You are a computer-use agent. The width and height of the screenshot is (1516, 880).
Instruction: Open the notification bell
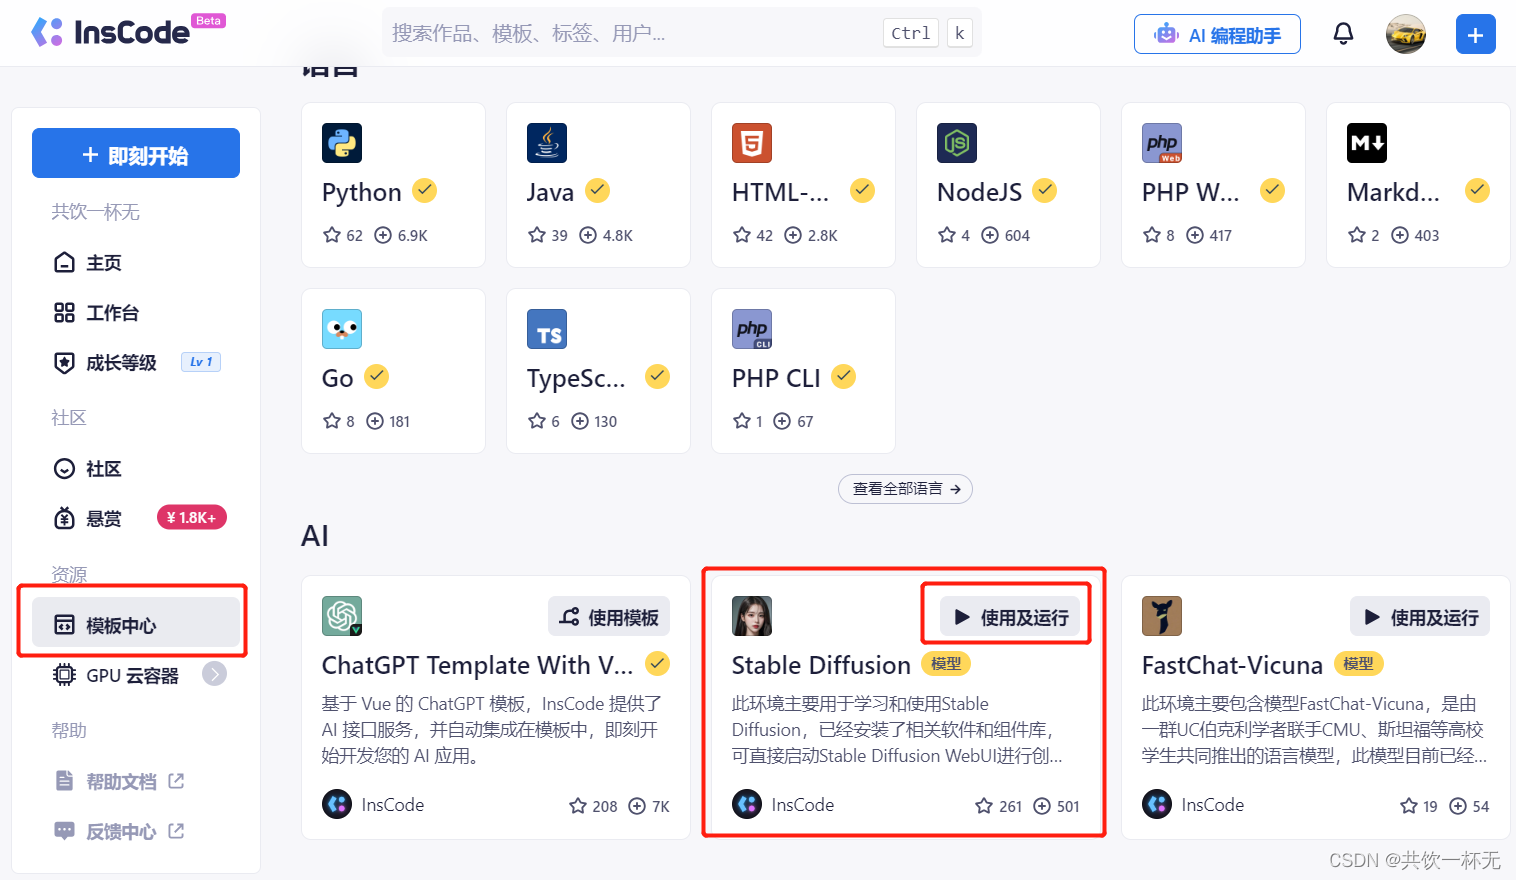1343,34
